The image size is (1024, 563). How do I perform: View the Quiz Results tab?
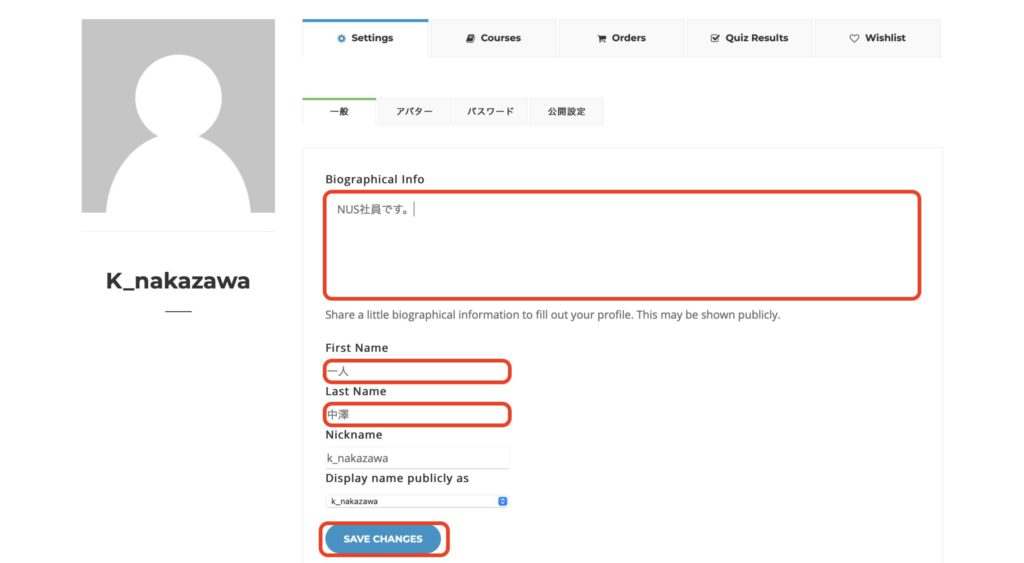(749, 38)
